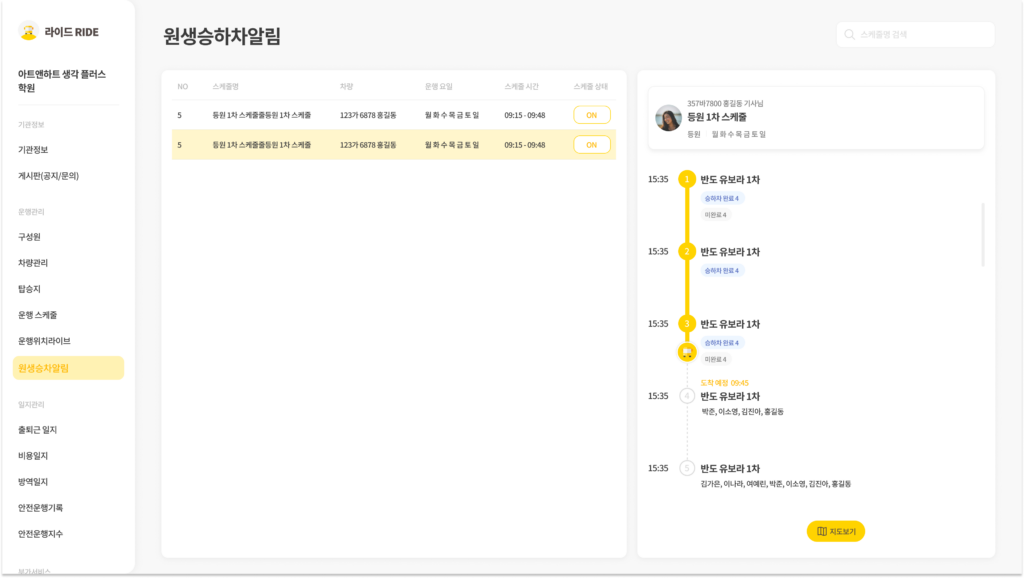This screenshot has width=1024, height=578.
Task: Click the search magnifier icon
Action: [849, 35]
